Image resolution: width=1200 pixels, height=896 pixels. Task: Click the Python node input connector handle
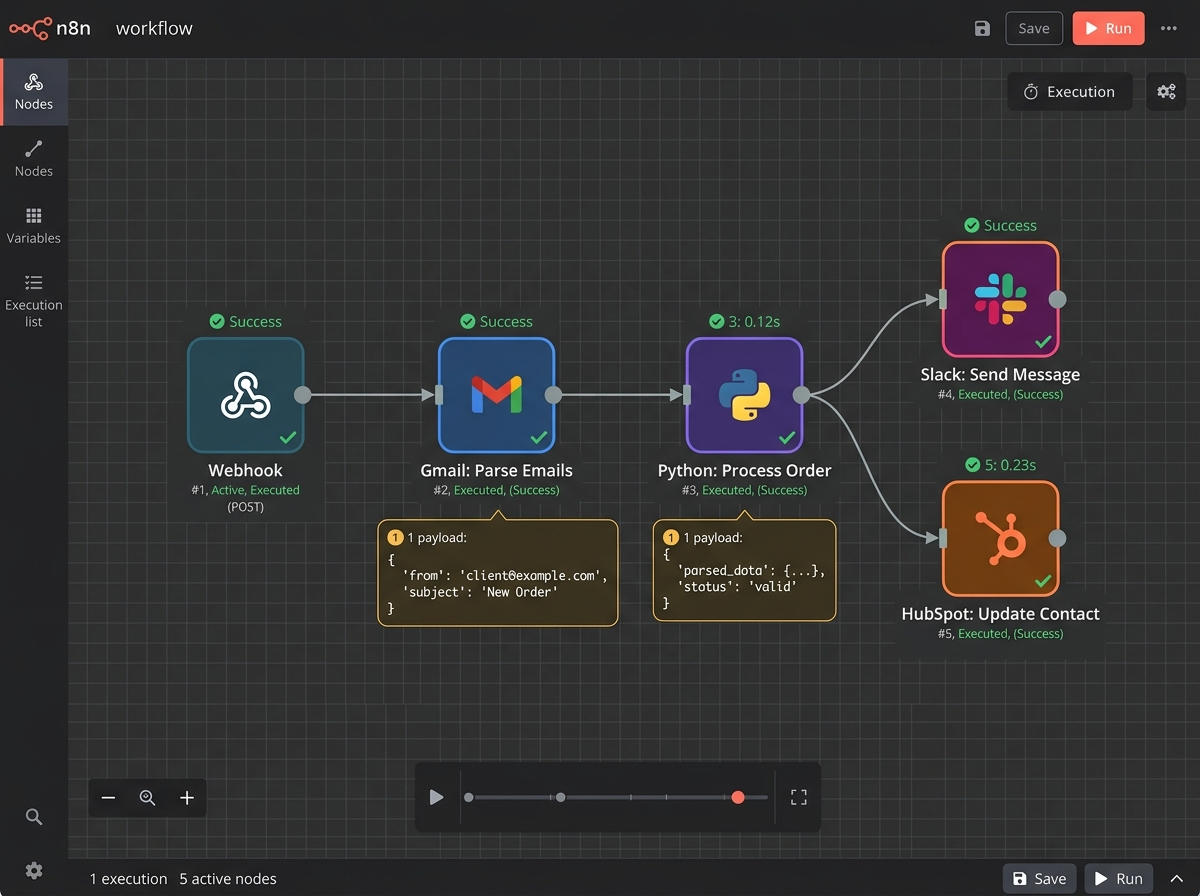[x=687, y=395]
